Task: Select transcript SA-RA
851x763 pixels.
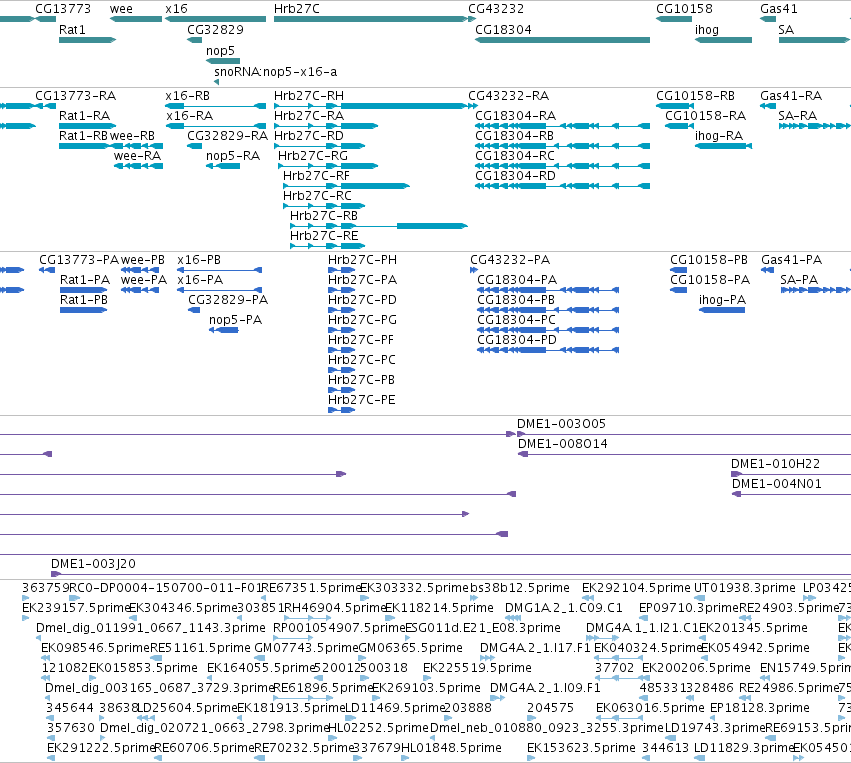Action: coord(815,126)
